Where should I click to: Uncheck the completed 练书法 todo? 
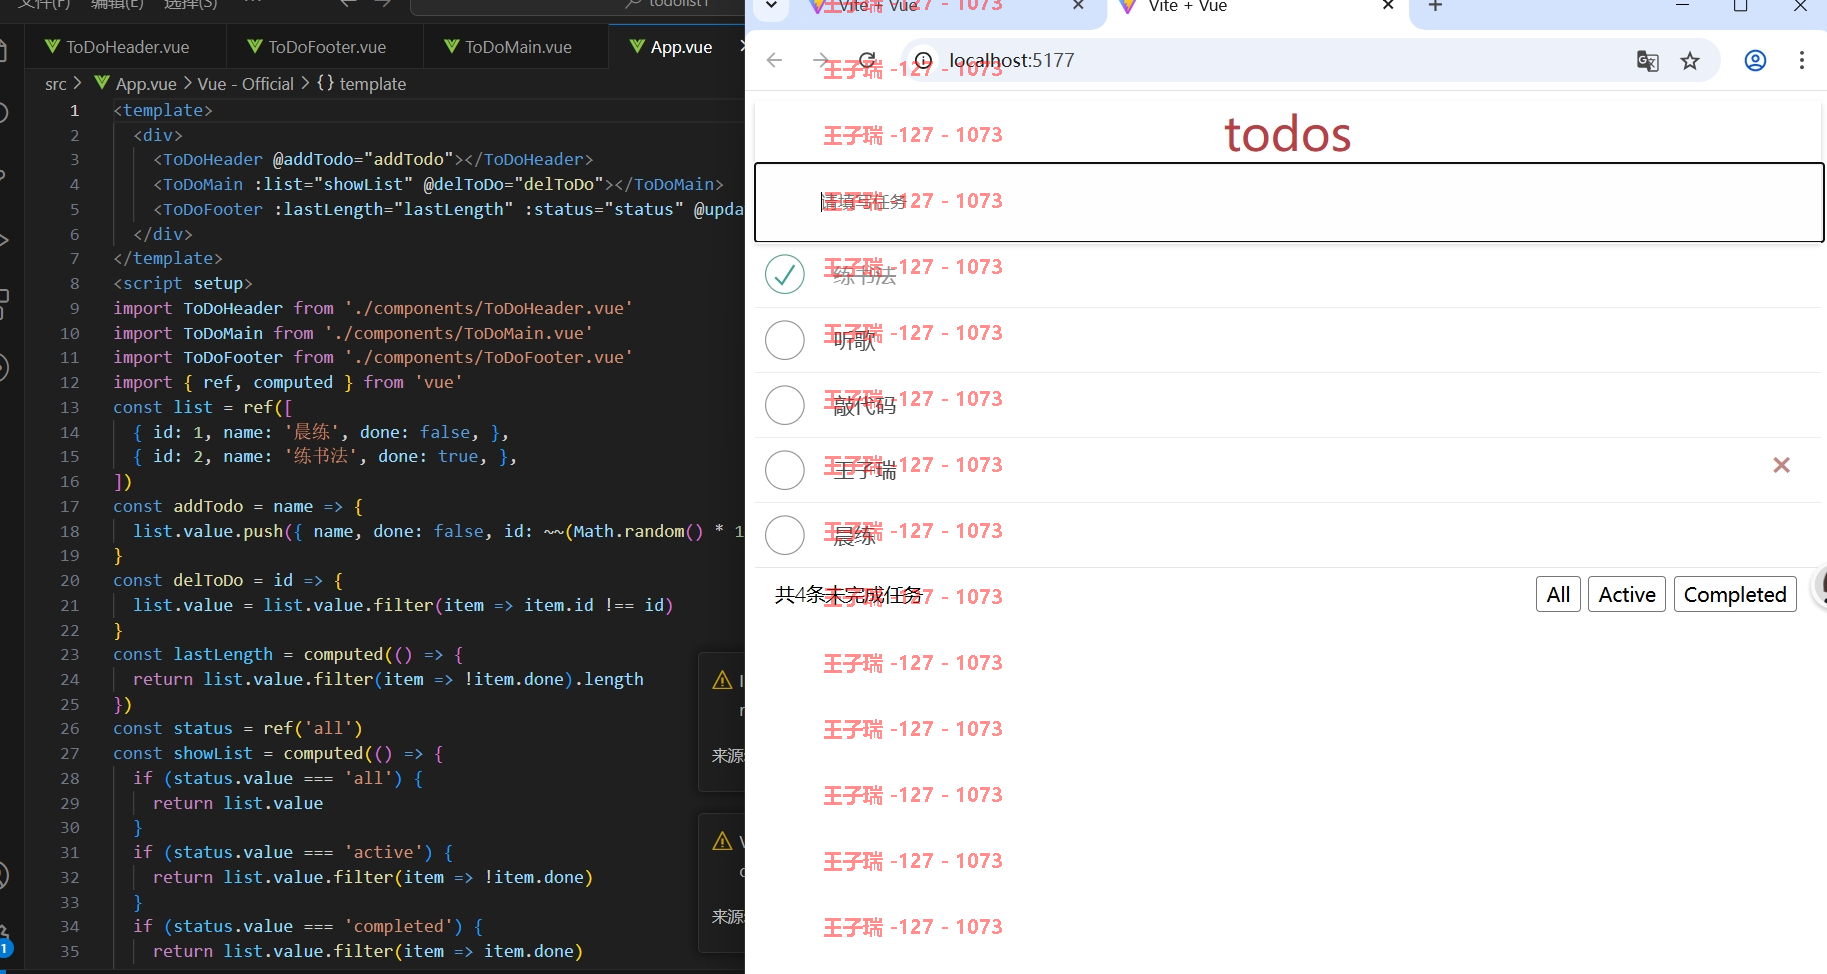785,274
